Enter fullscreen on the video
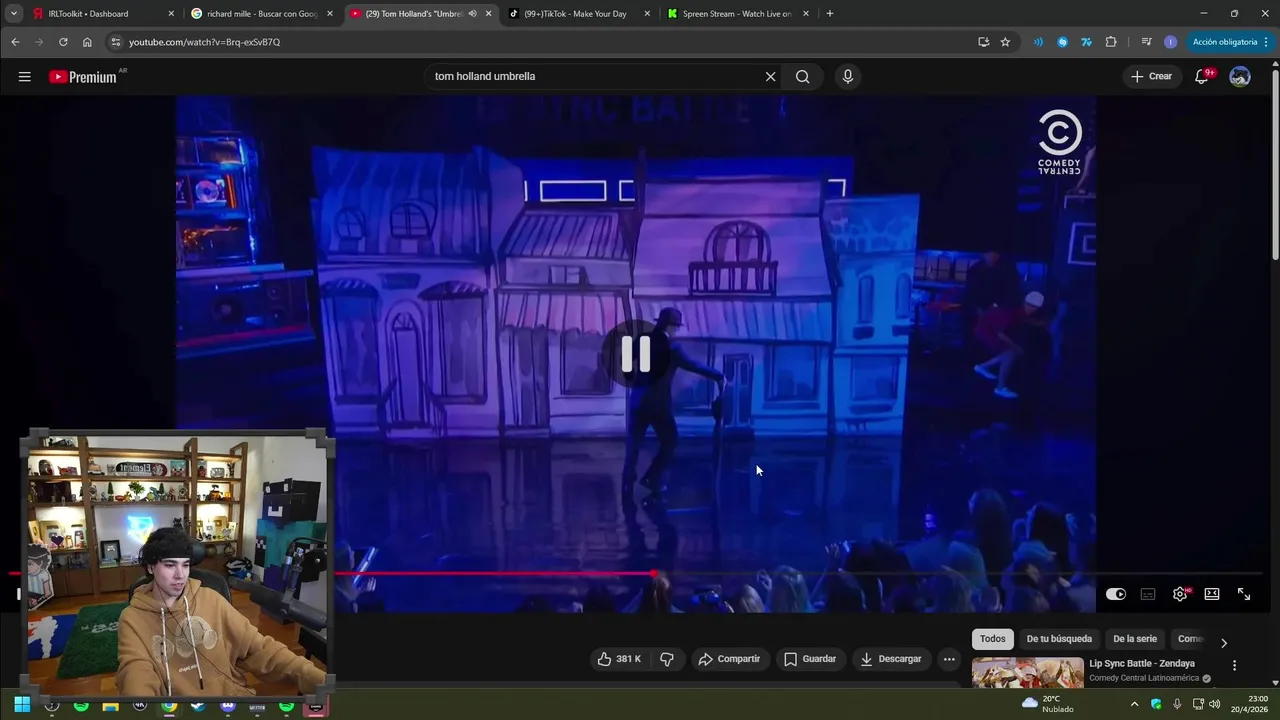This screenshot has height=720, width=1280. [1244, 594]
